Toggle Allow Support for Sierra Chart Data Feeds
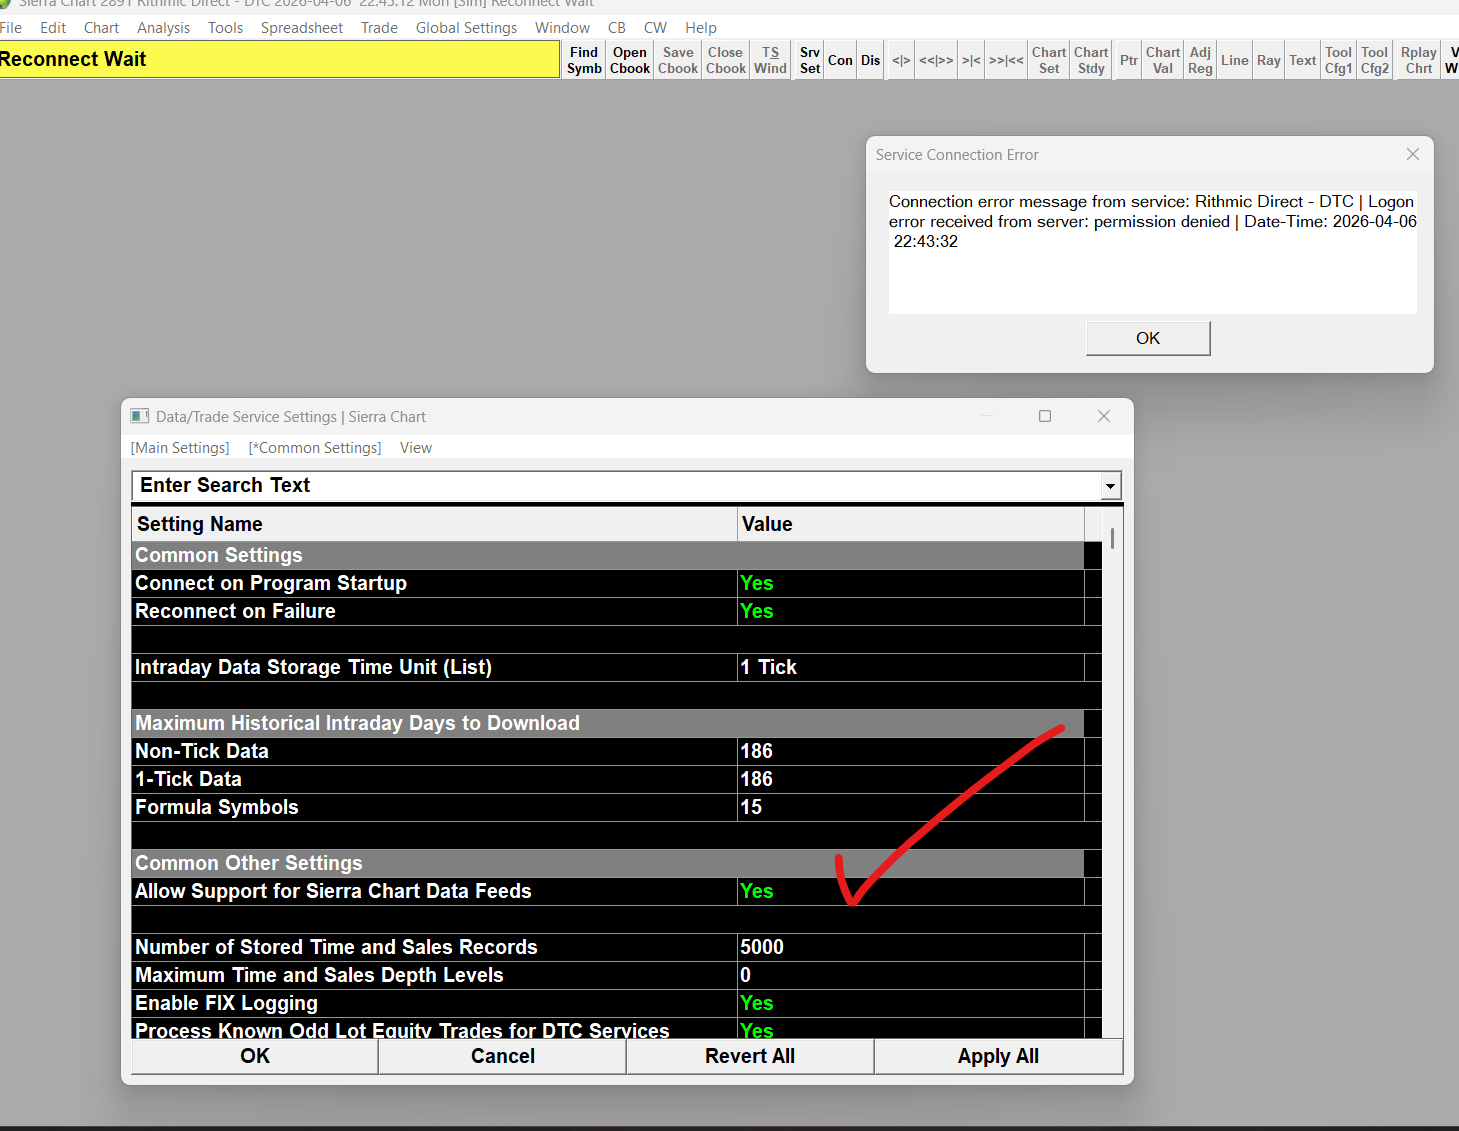Image resolution: width=1459 pixels, height=1131 pixels. click(910, 891)
